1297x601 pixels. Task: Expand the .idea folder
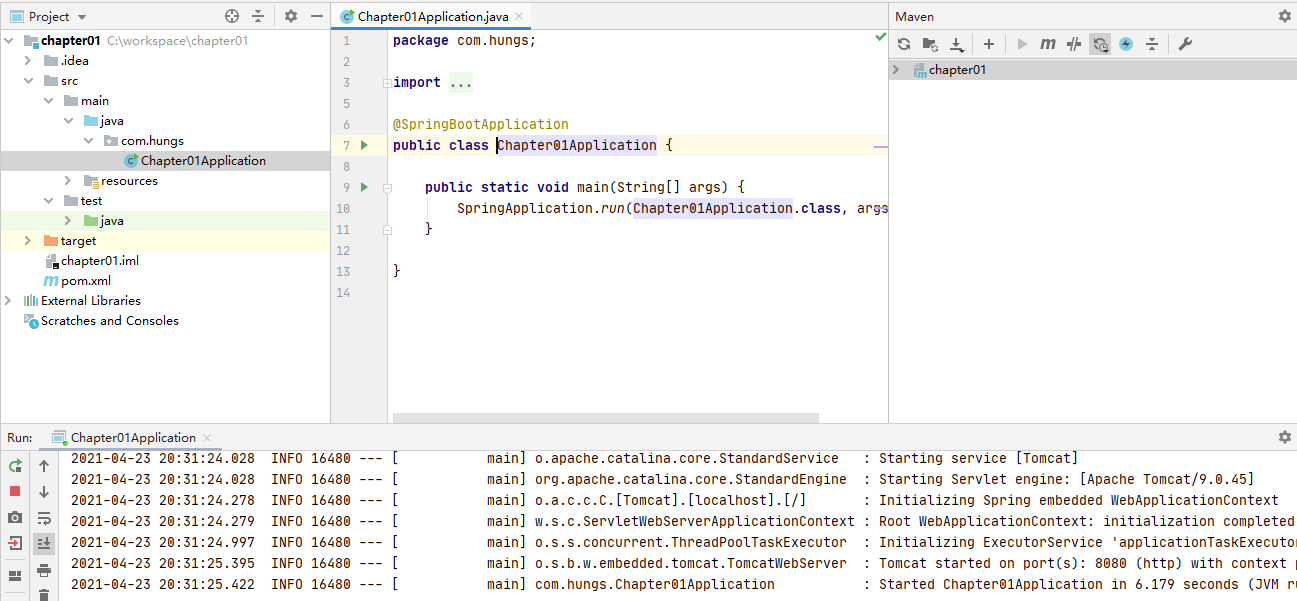[x=29, y=61]
